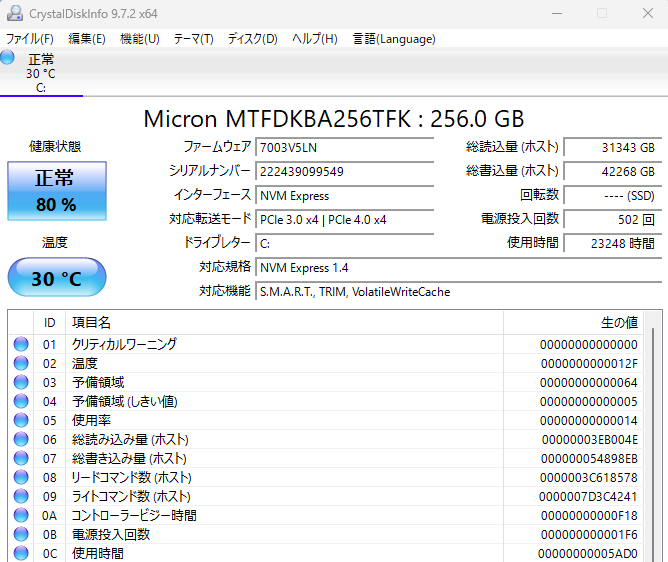Click the 生の値 column header

tap(617, 322)
